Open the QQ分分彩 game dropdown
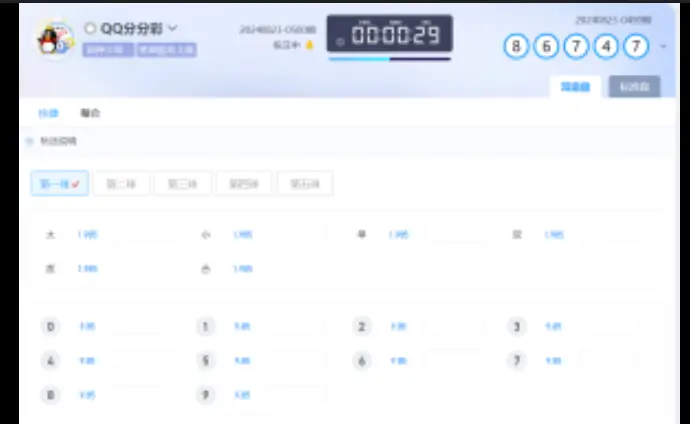This screenshot has height=424, width=690. [172, 29]
